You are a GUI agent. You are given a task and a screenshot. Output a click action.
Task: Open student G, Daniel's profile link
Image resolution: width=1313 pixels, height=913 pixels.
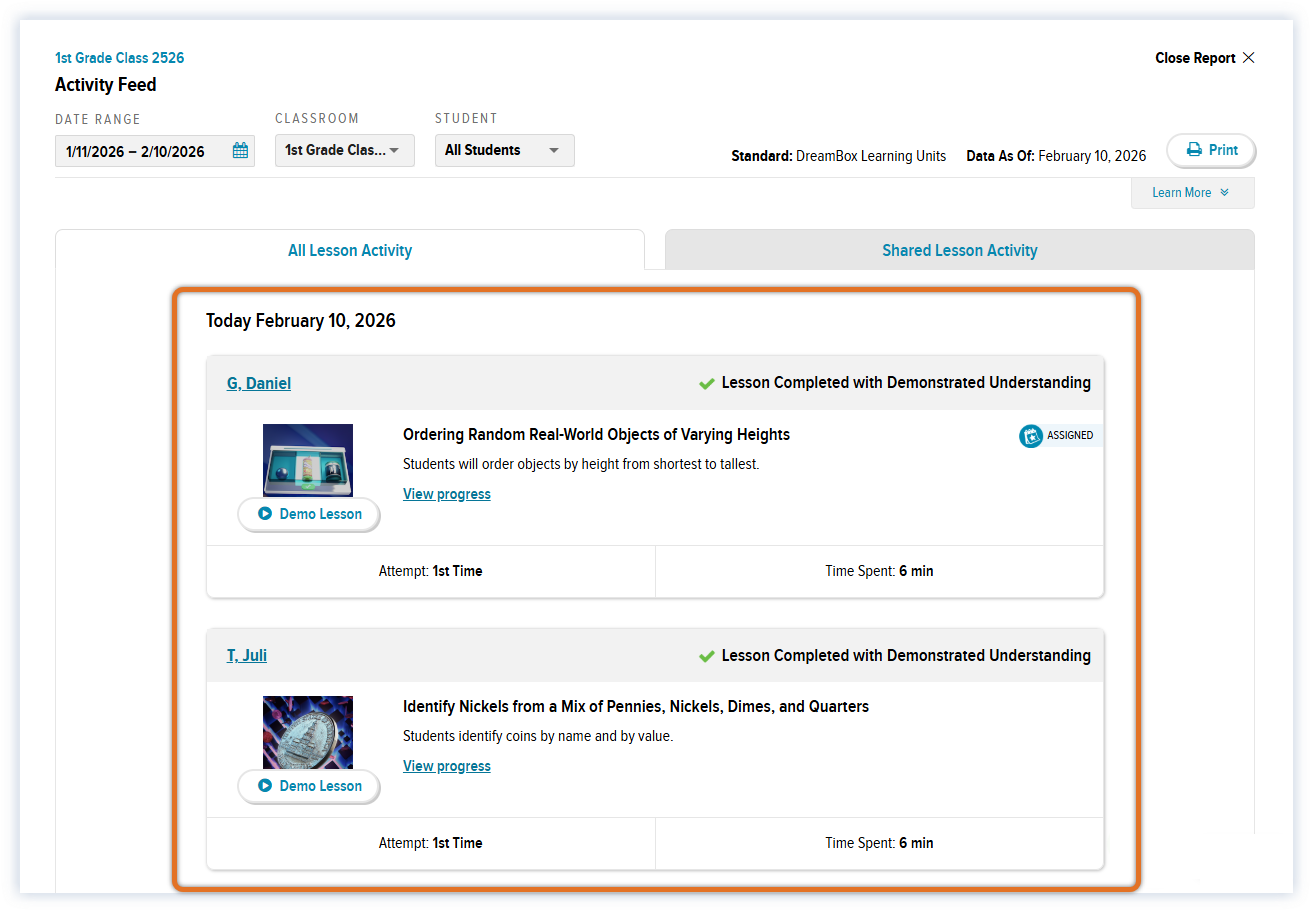[x=259, y=384]
